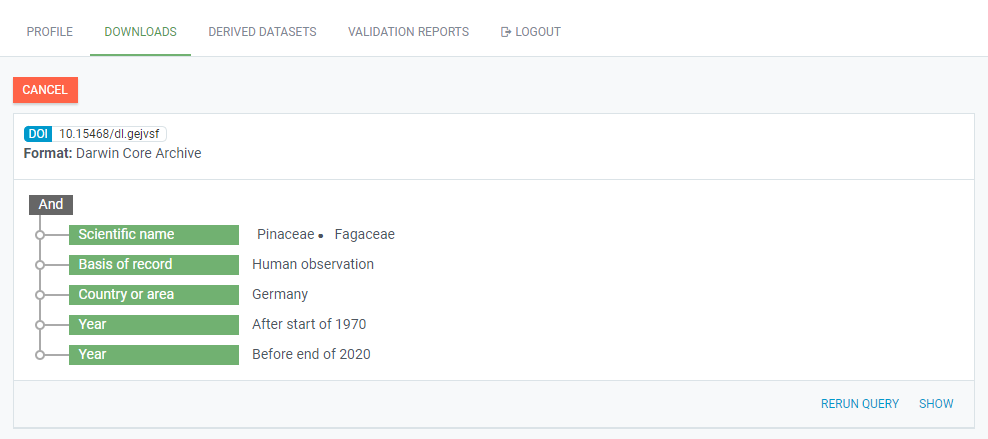The height and width of the screenshot is (439, 988).
Task: Click the And predicate label
Action: pos(51,205)
